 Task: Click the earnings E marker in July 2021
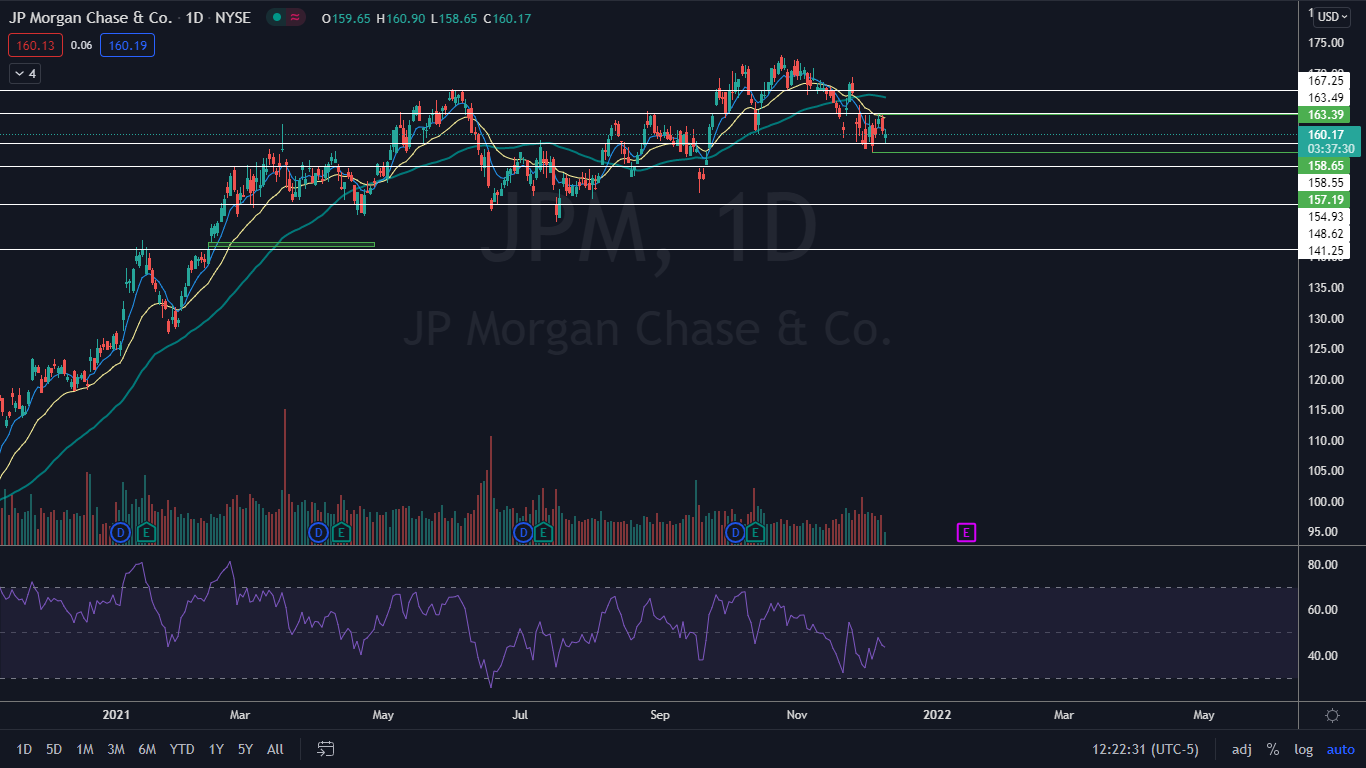tap(543, 532)
